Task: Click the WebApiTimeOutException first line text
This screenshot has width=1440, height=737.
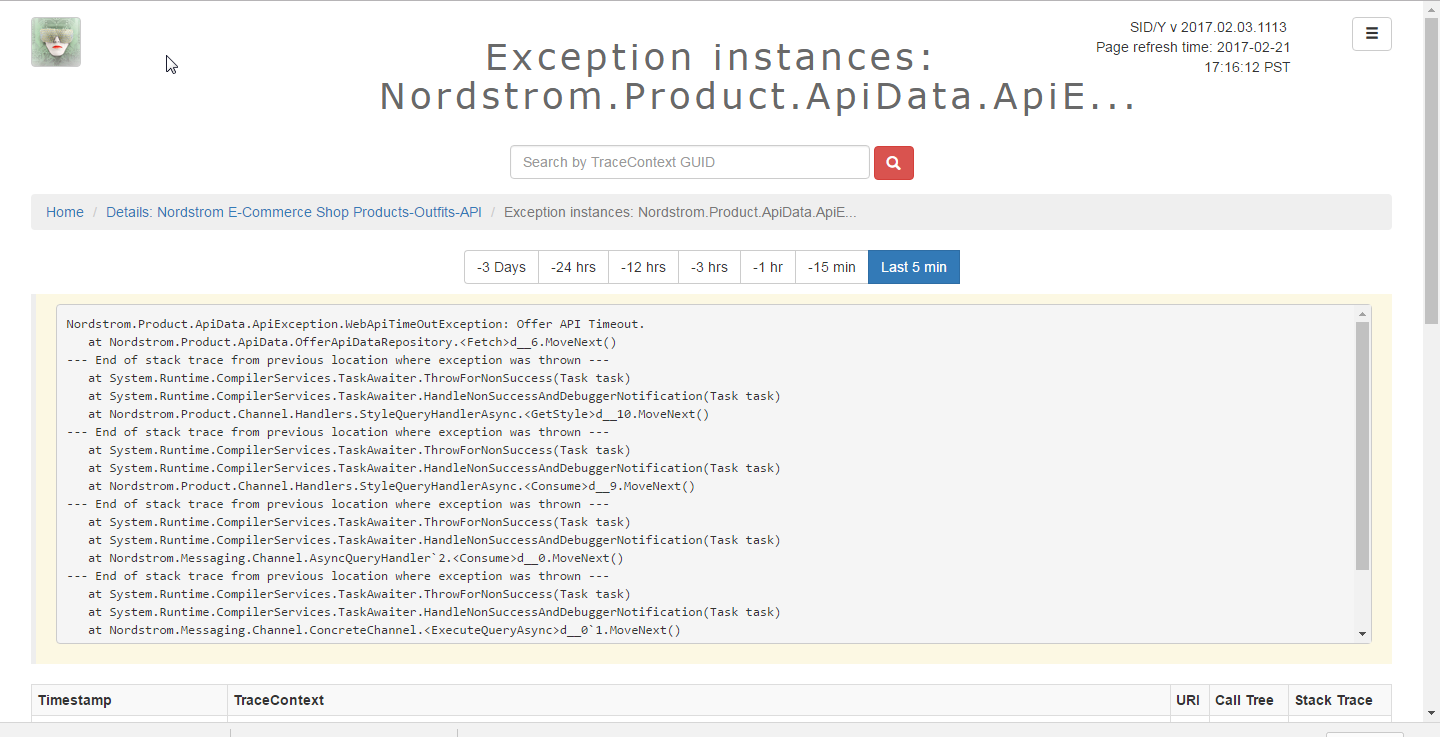Action: coord(356,324)
